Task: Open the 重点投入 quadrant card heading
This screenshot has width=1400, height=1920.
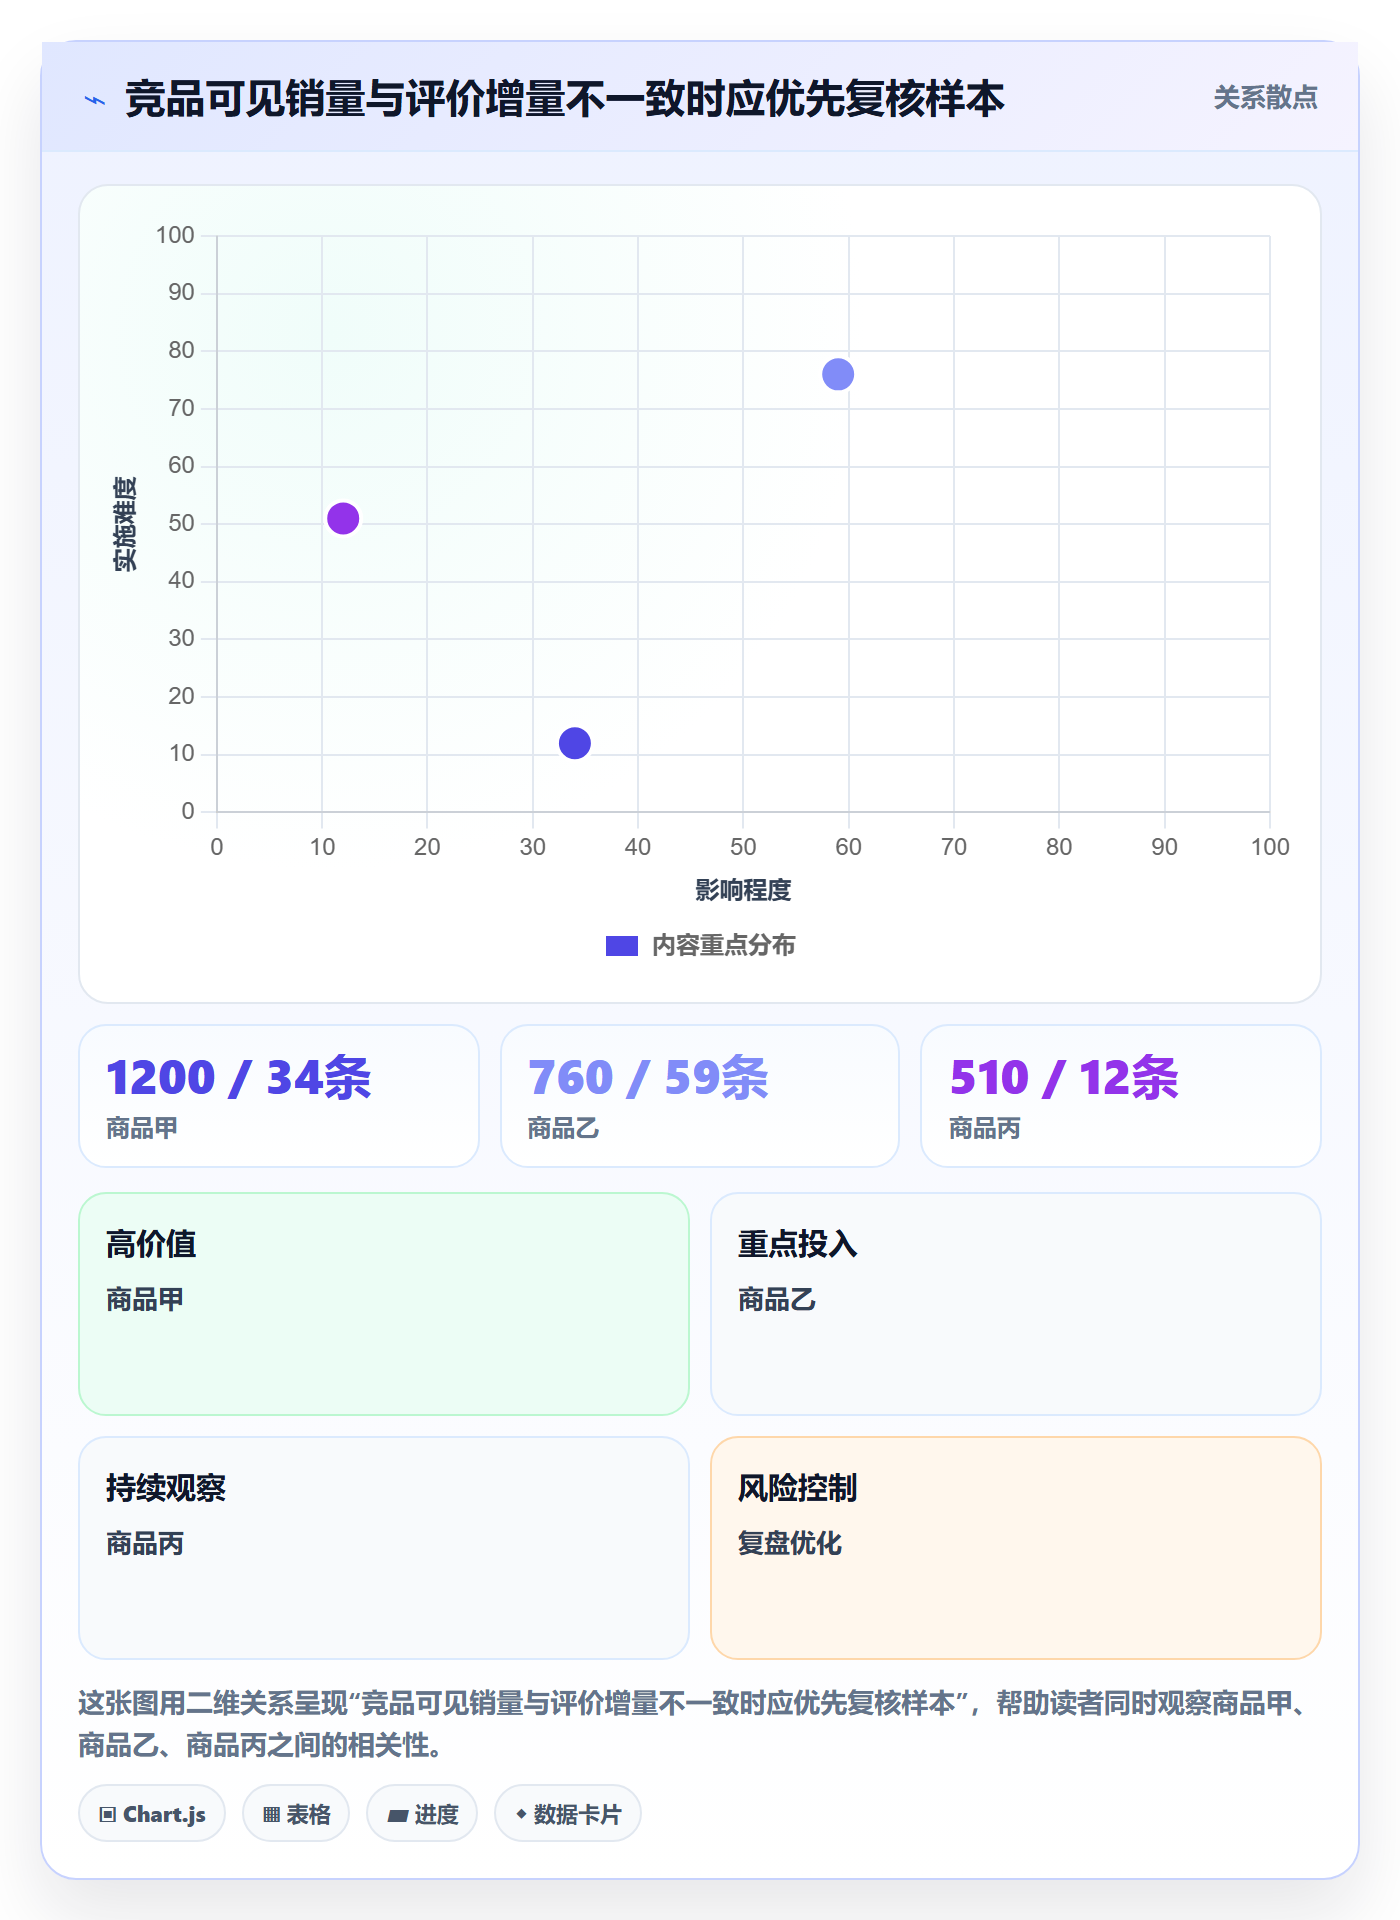Action: tap(798, 1244)
